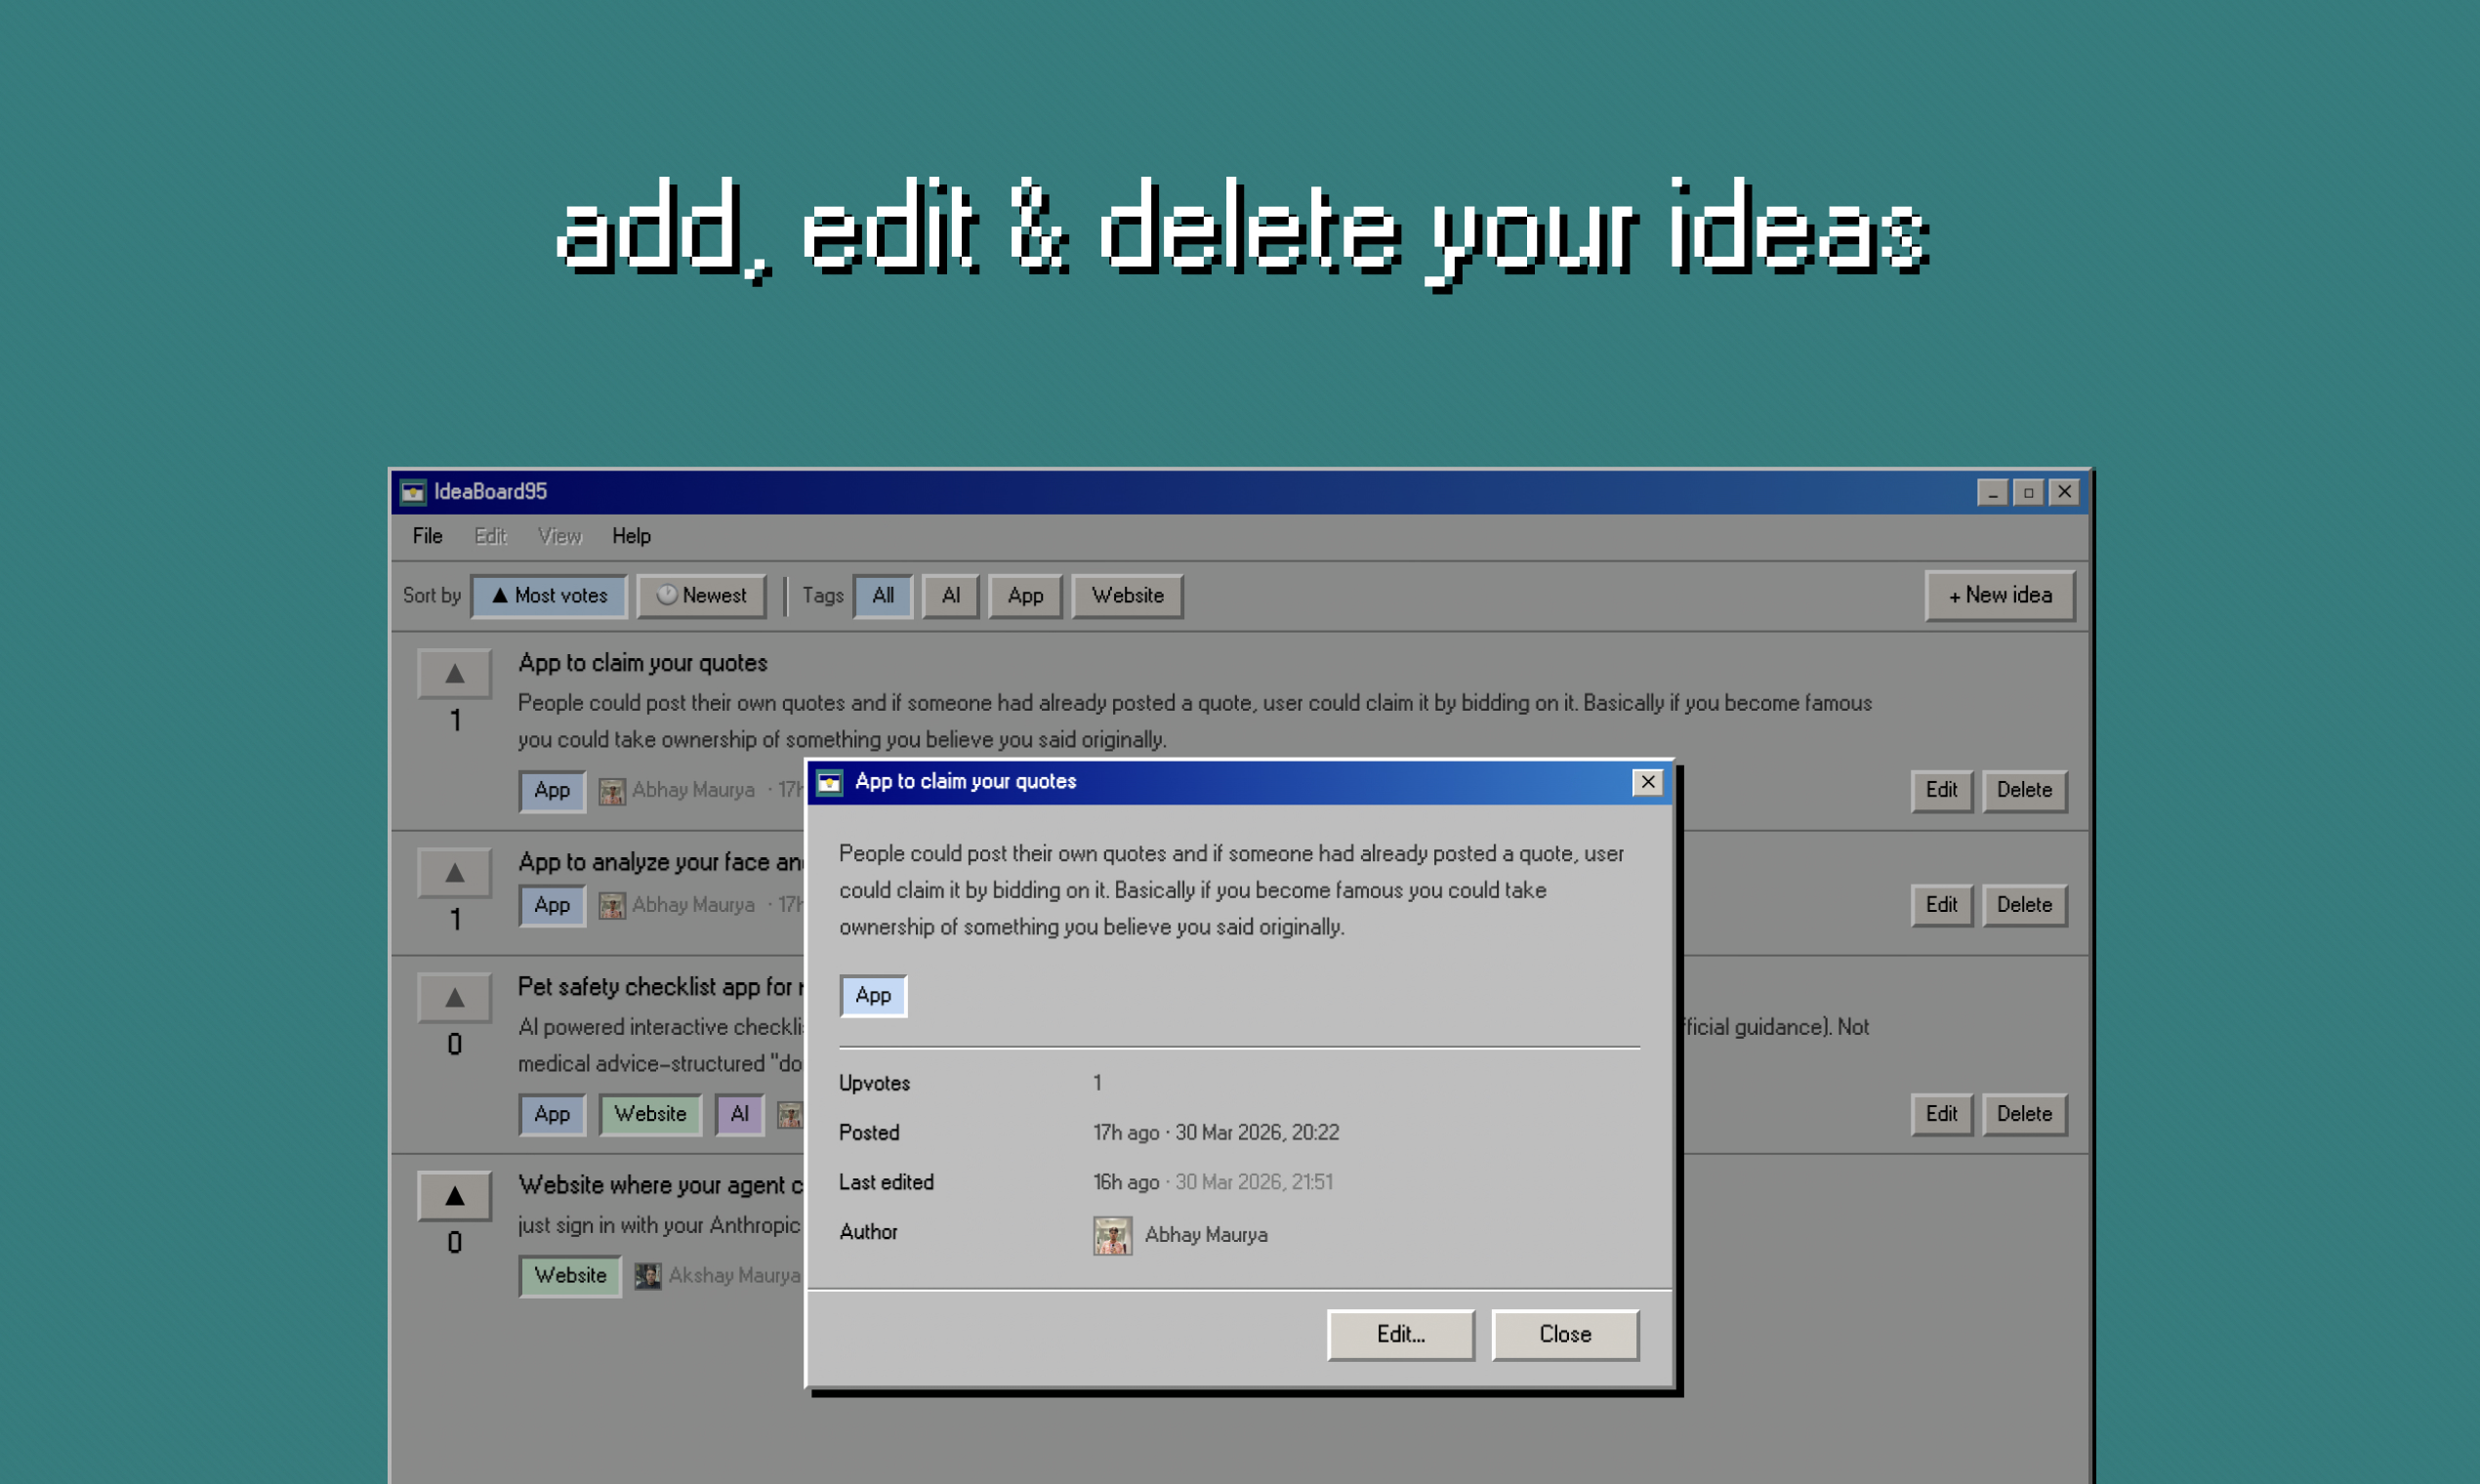Screen dimensions: 2480x1484
Task: Click the dialog title bar icon
Action: (x=829, y=782)
